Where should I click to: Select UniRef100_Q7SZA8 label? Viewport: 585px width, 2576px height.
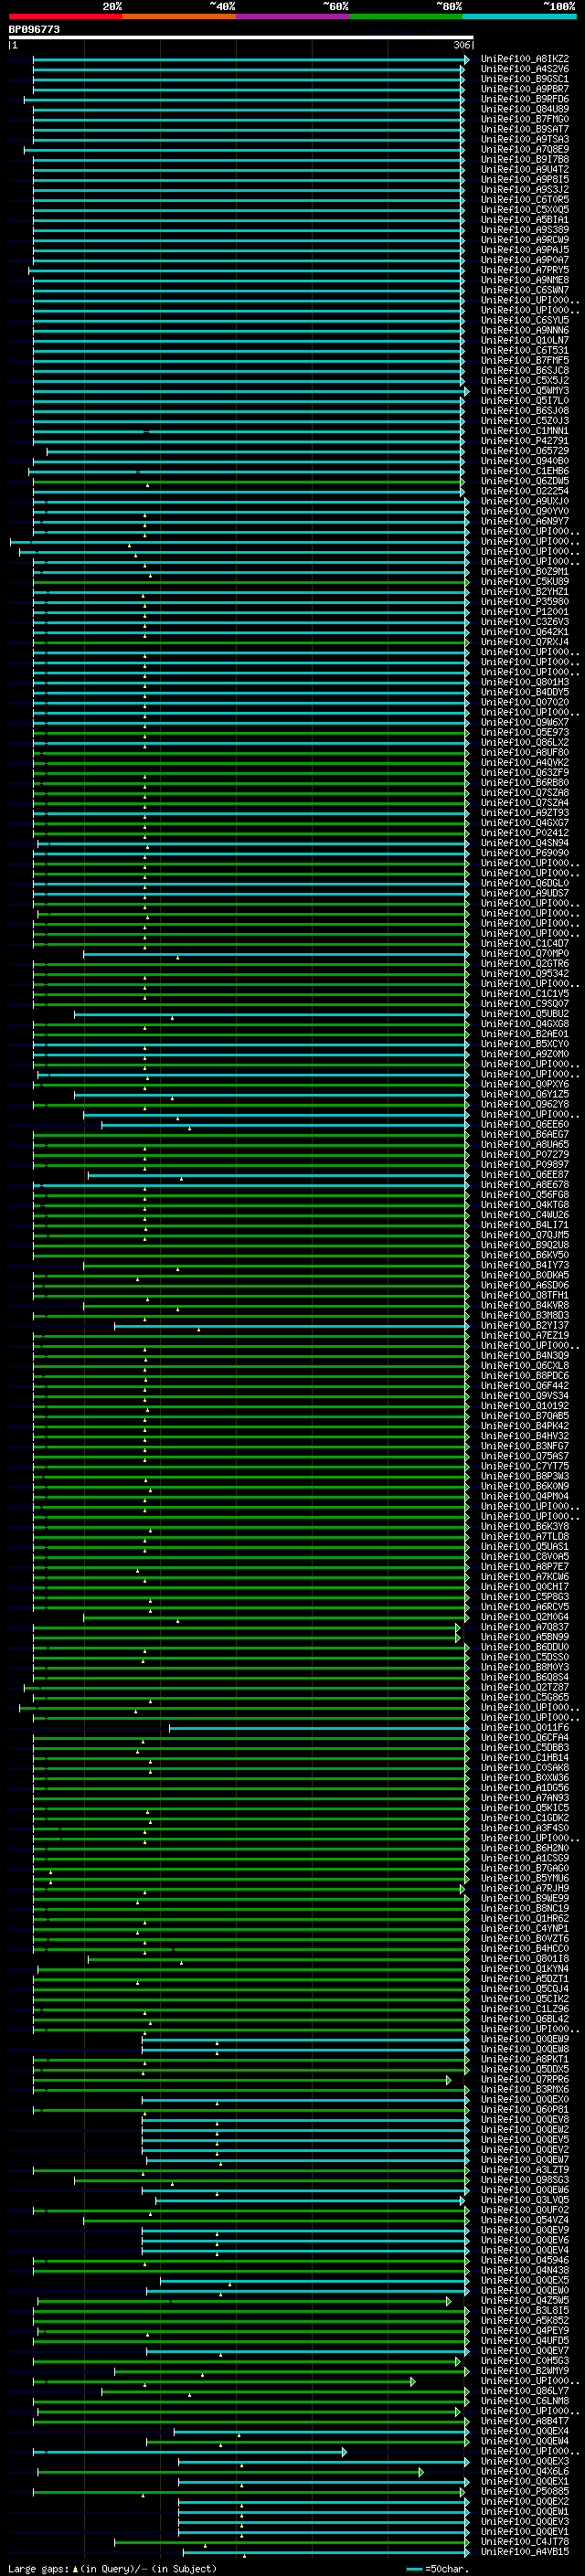(525, 793)
